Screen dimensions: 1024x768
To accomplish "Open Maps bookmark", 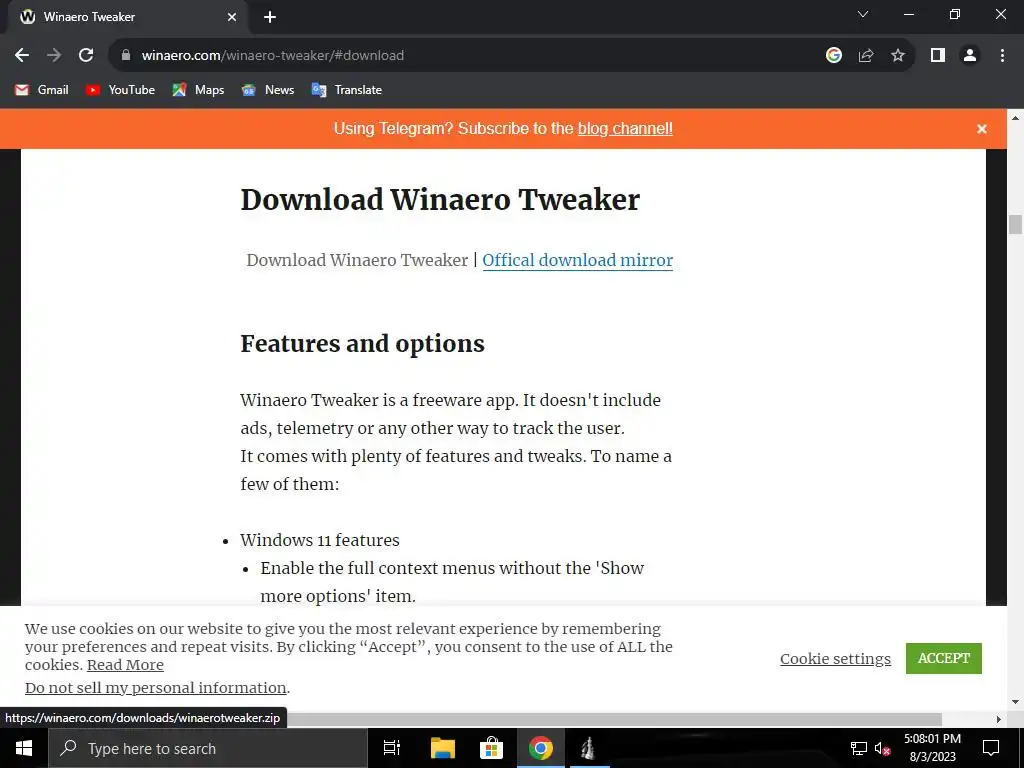I will click(198, 90).
